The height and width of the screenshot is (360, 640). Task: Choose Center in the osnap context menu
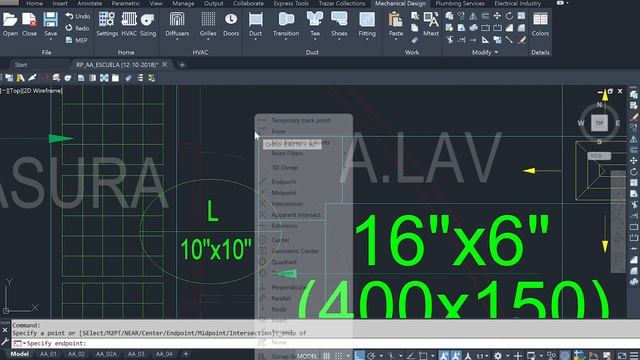tap(281, 240)
